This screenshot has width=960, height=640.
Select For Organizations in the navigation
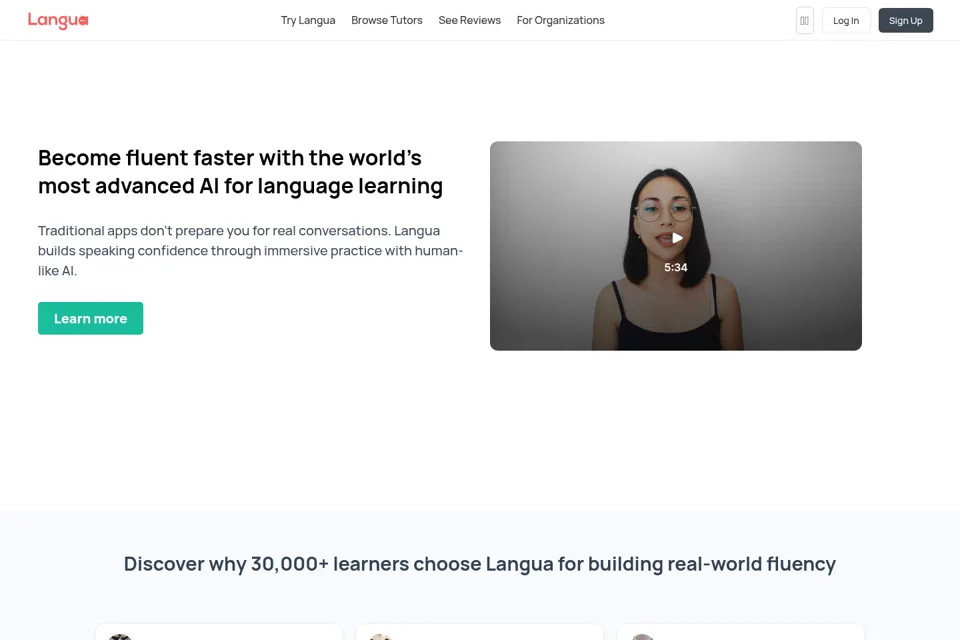[x=560, y=20]
